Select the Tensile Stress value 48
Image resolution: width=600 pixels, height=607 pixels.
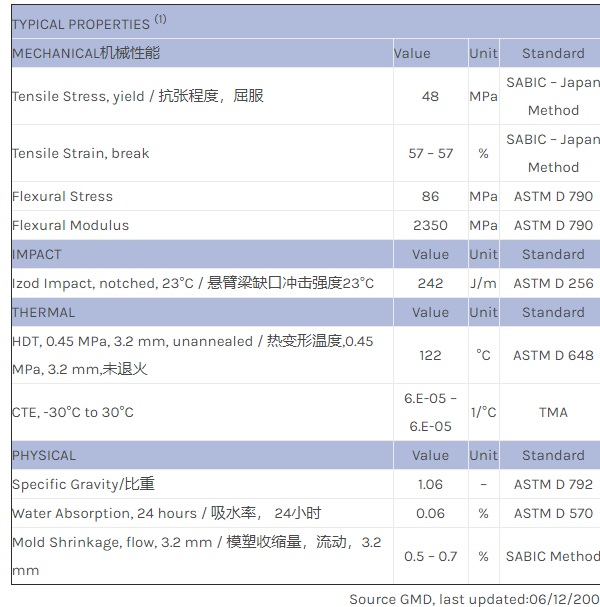click(430, 96)
